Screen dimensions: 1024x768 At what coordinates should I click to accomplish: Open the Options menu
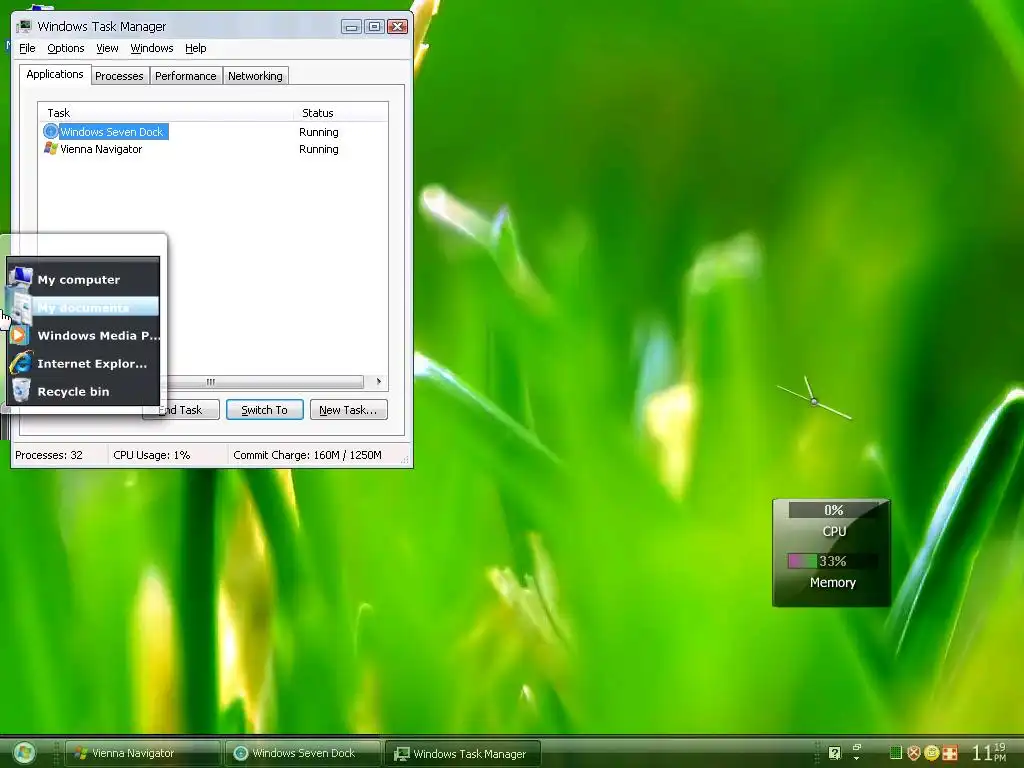coord(65,48)
